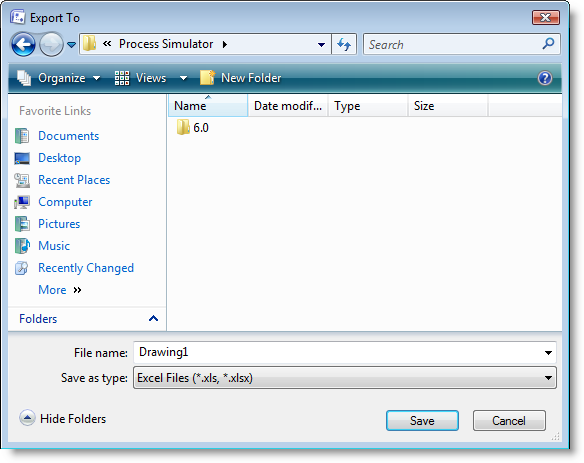Screen dimensions: 584x463
Task: Click the refresh arrows beside address bar
Action: [x=344, y=44]
